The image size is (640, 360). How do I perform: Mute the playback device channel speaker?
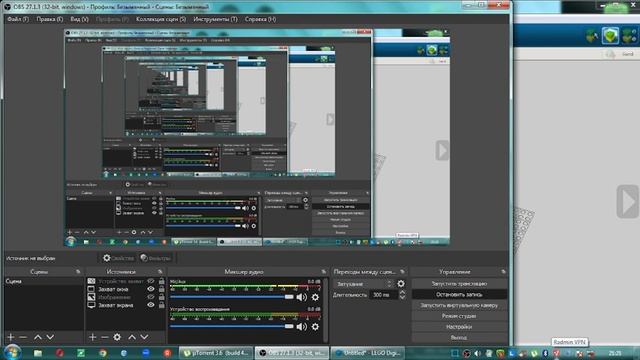tap(302, 327)
